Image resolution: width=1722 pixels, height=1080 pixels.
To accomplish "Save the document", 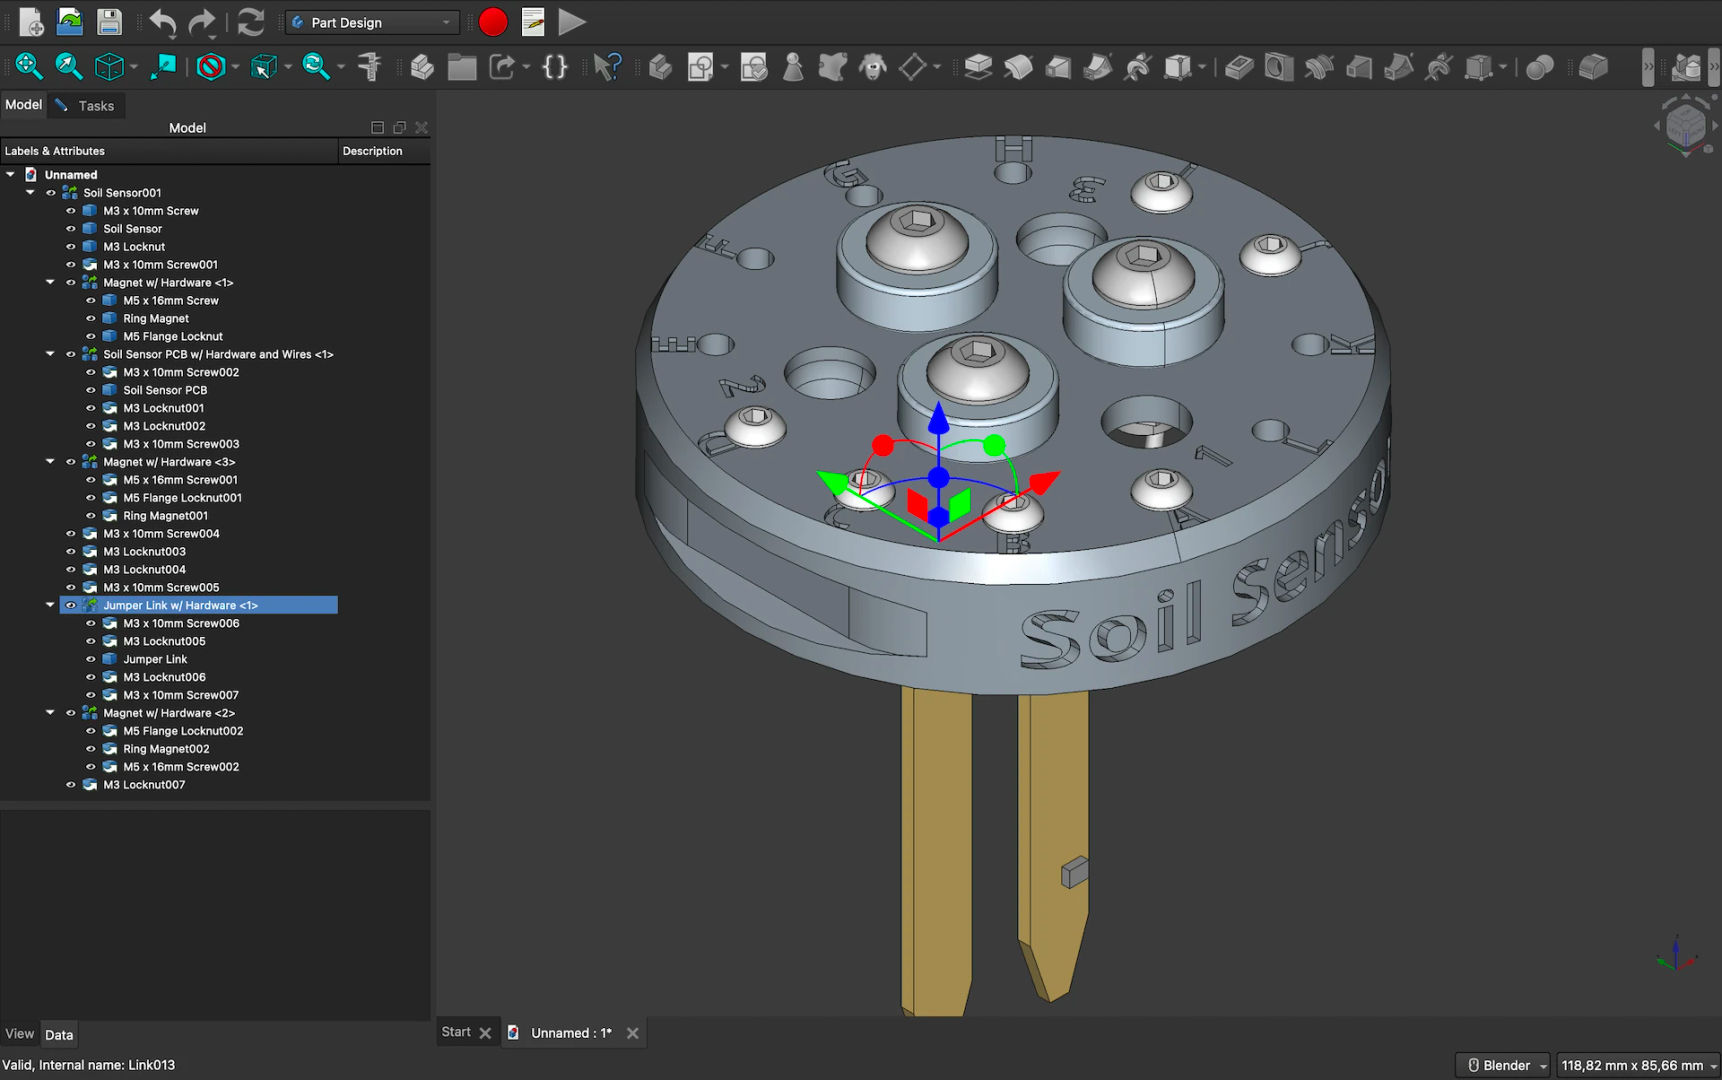I will pyautogui.click(x=108, y=21).
